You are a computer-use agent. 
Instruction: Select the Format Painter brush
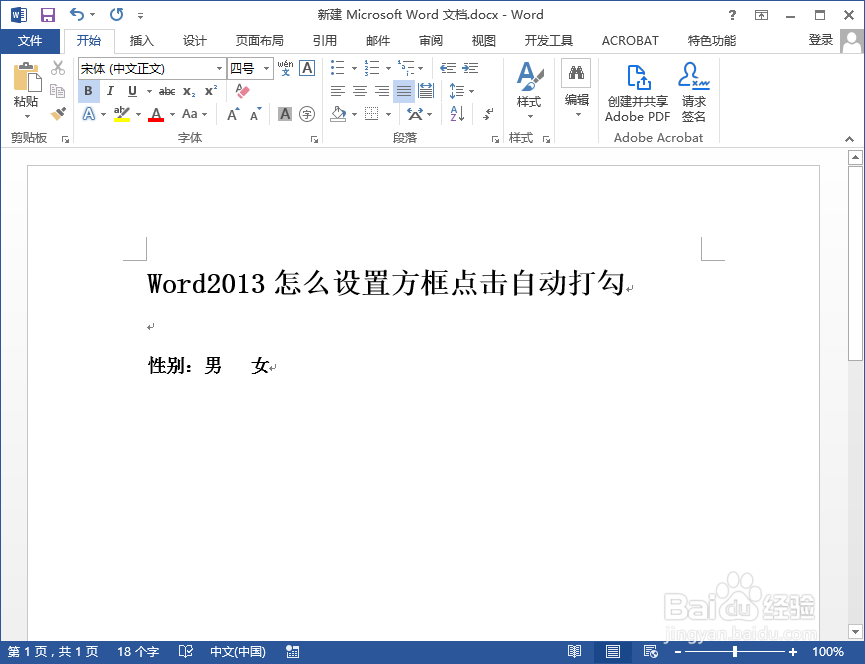click(58, 113)
